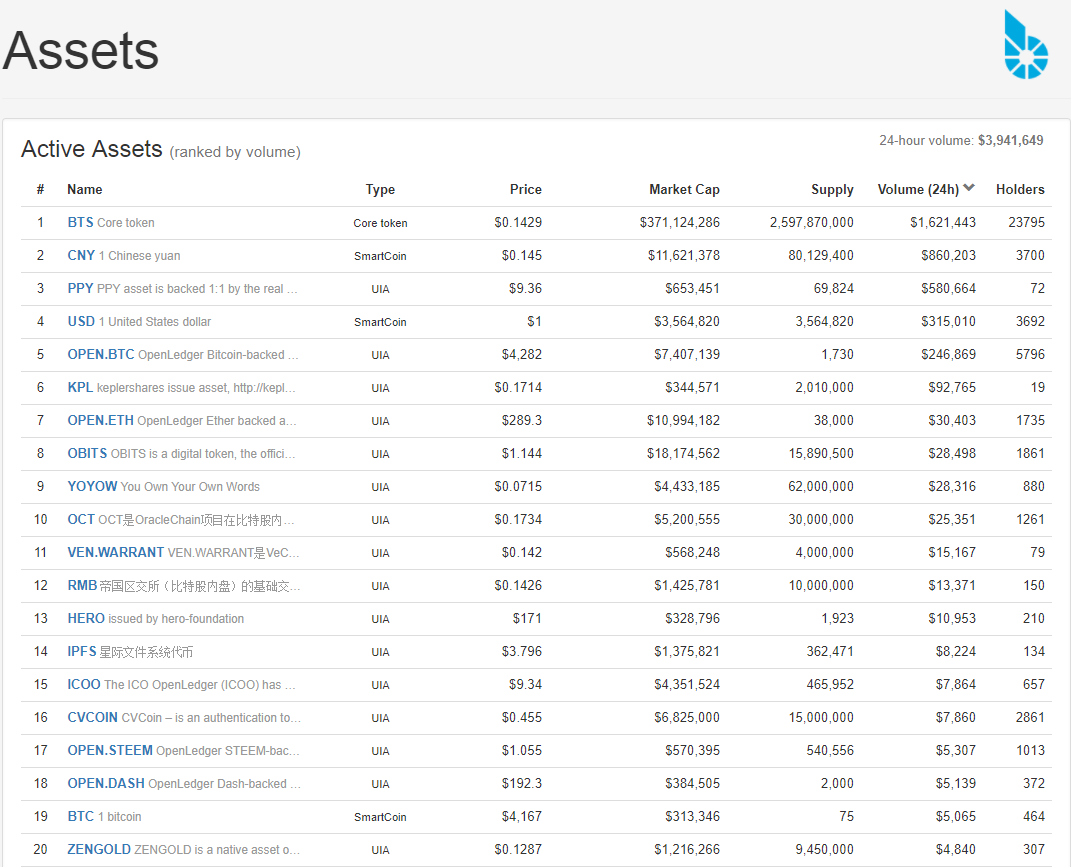
Task: Open the HERO asset link
Action: click(x=86, y=618)
